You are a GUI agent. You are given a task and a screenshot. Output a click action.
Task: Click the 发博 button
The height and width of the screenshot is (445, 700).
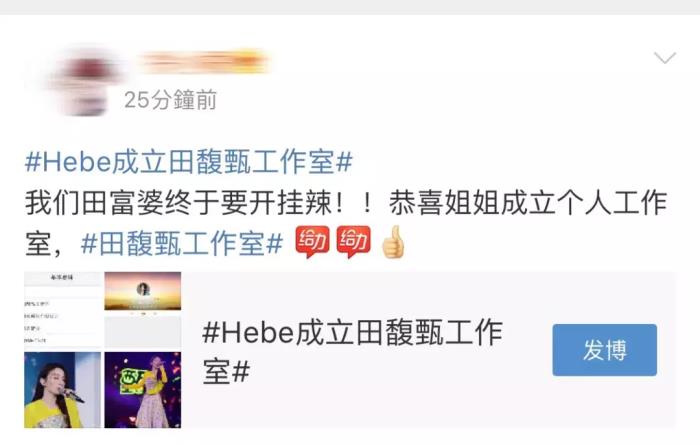click(x=604, y=350)
